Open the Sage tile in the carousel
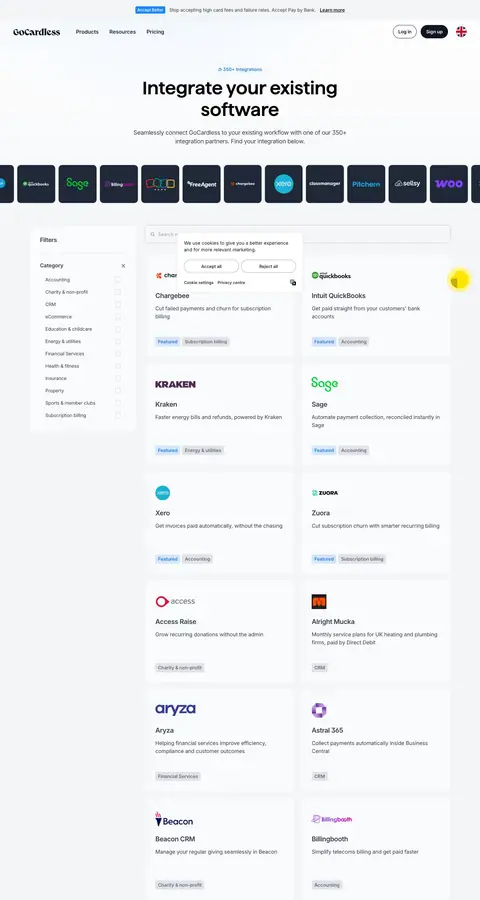The image size is (480, 900). click(x=78, y=184)
